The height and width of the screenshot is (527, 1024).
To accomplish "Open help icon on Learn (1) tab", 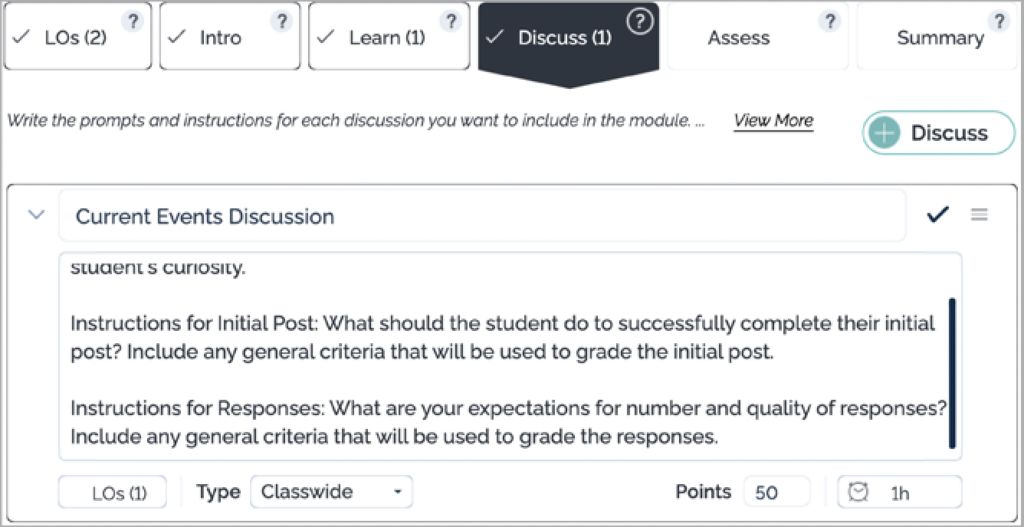I will point(450,22).
